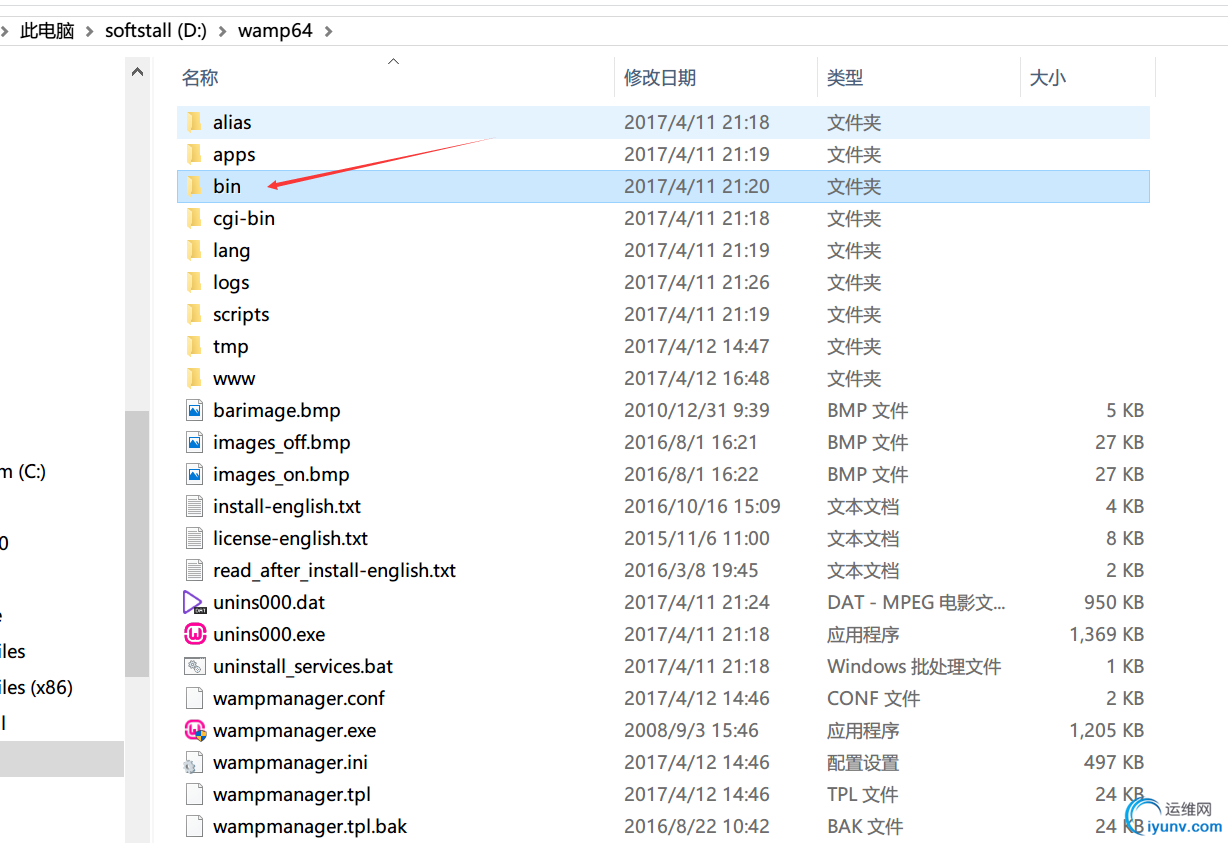The width and height of the screenshot is (1228, 843).
Task: Click the text document icon for license-english.txt
Action: 194,538
